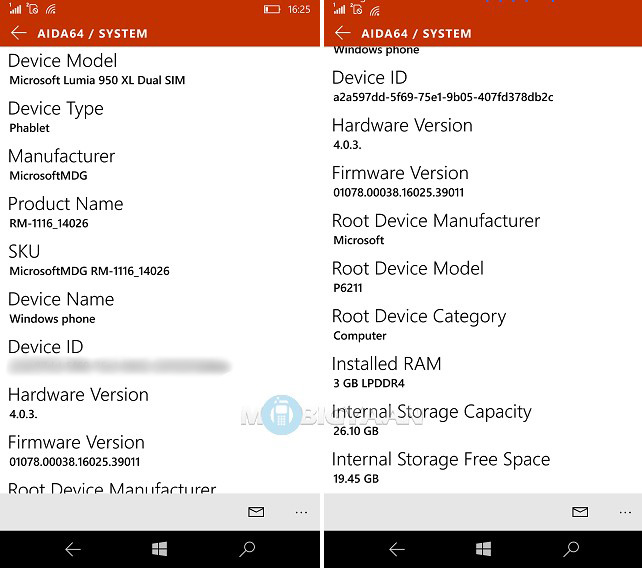Select 'Microsoft Lumia 950 XL Dual SIM' value
The height and width of the screenshot is (568, 642).
point(97,80)
